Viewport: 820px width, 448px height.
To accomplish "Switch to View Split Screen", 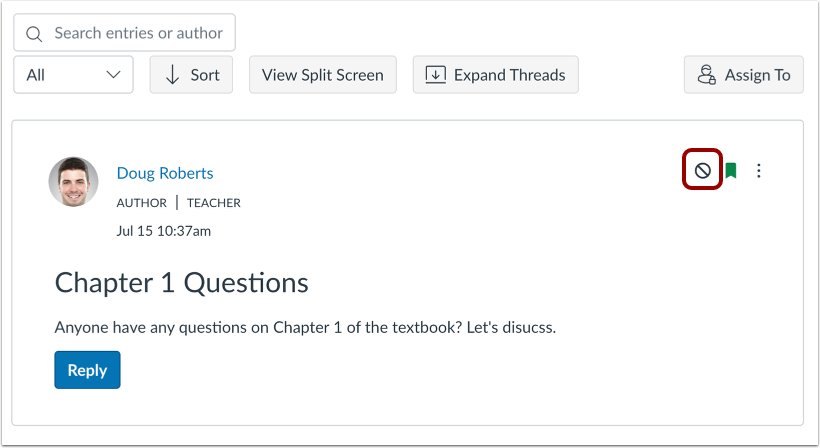I will click(322, 75).
